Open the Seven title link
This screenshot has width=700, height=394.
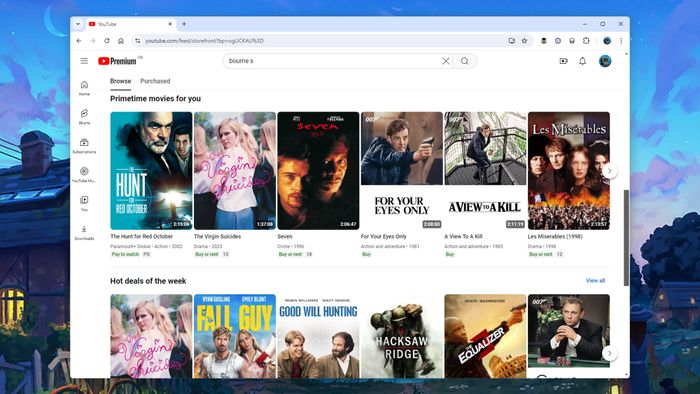click(x=285, y=236)
